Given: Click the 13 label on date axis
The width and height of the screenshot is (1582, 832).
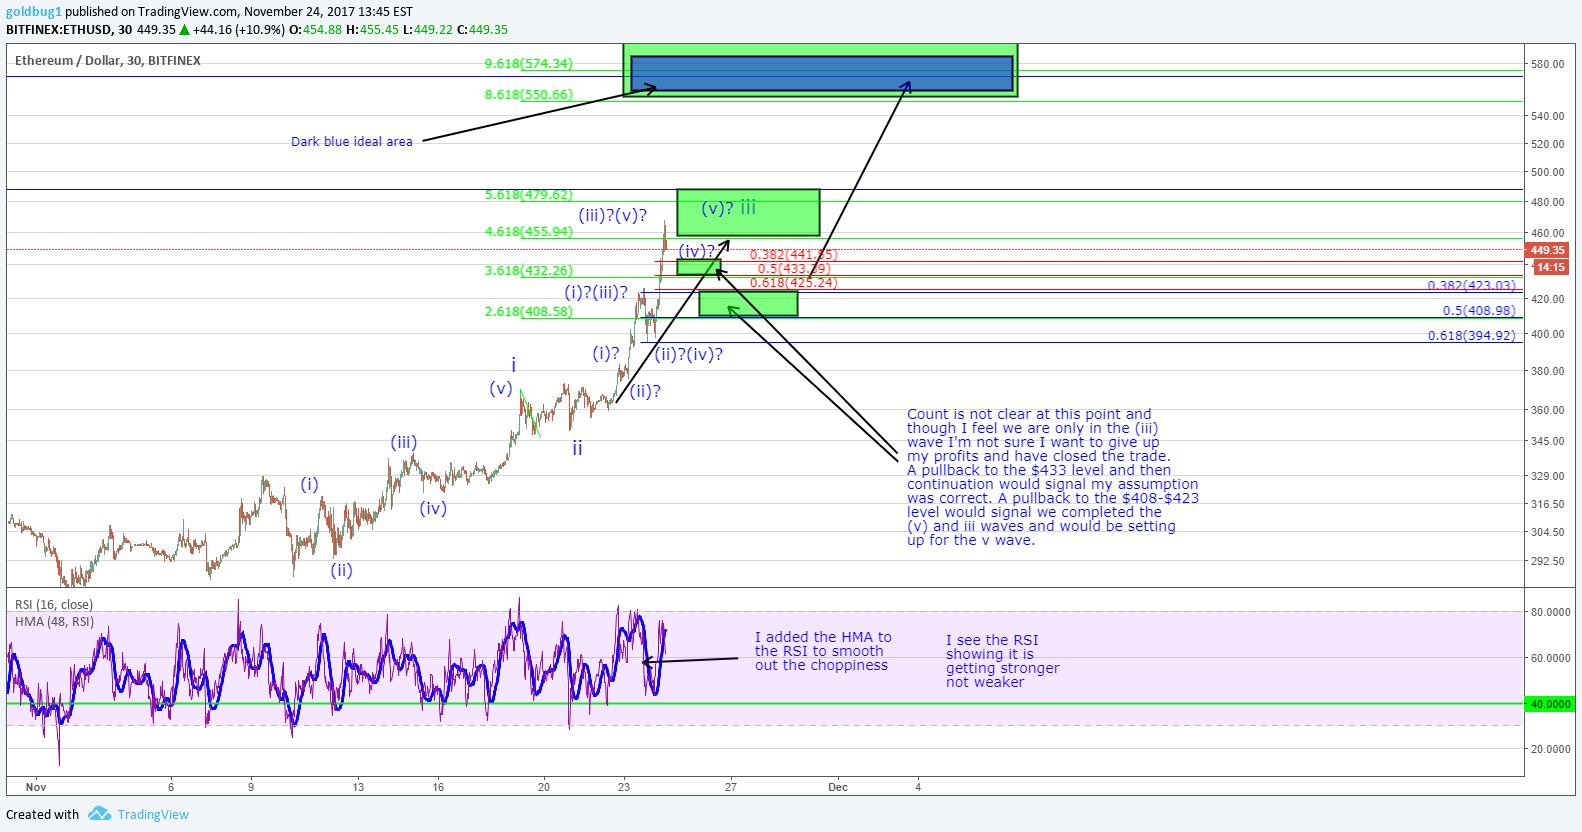Looking at the screenshot, I should point(358,787).
